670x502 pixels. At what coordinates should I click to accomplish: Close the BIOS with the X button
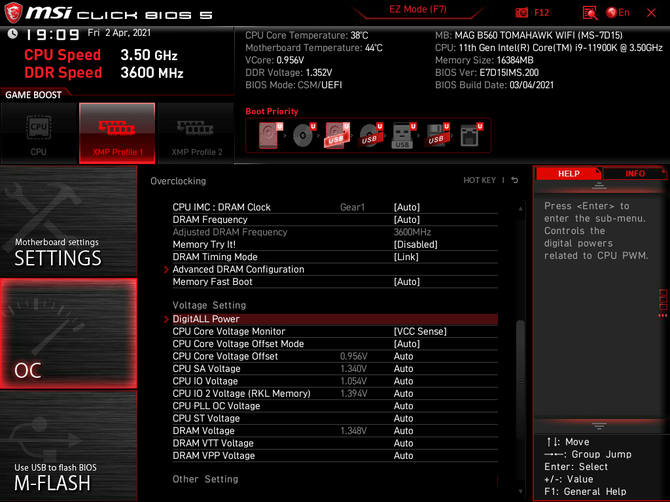click(x=651, y=13)
